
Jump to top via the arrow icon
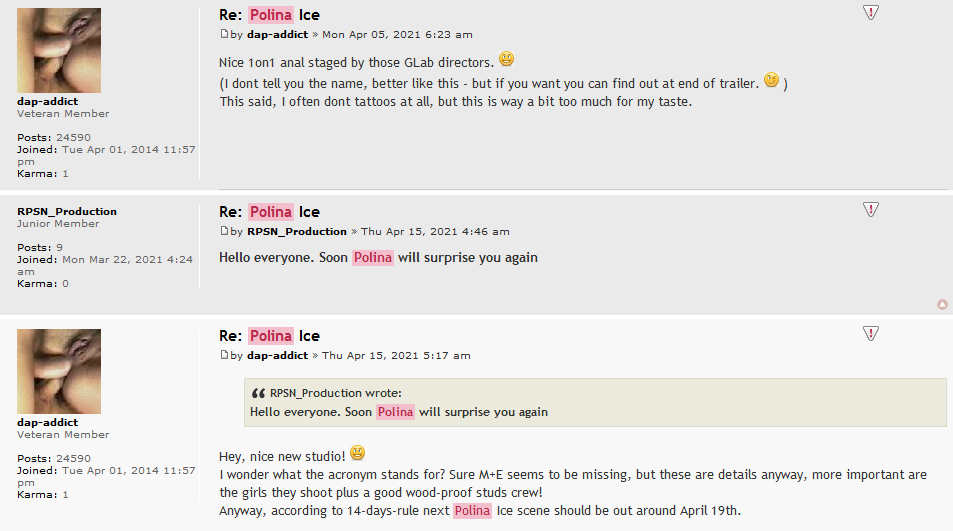click(942, 304)
